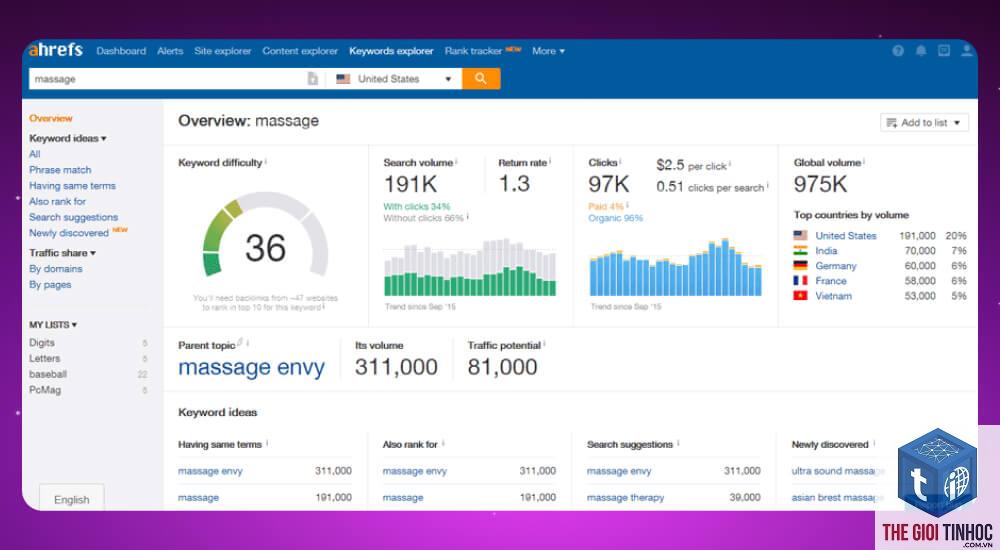
Task: Open the English language selector
Action: (x=71, y=499)
